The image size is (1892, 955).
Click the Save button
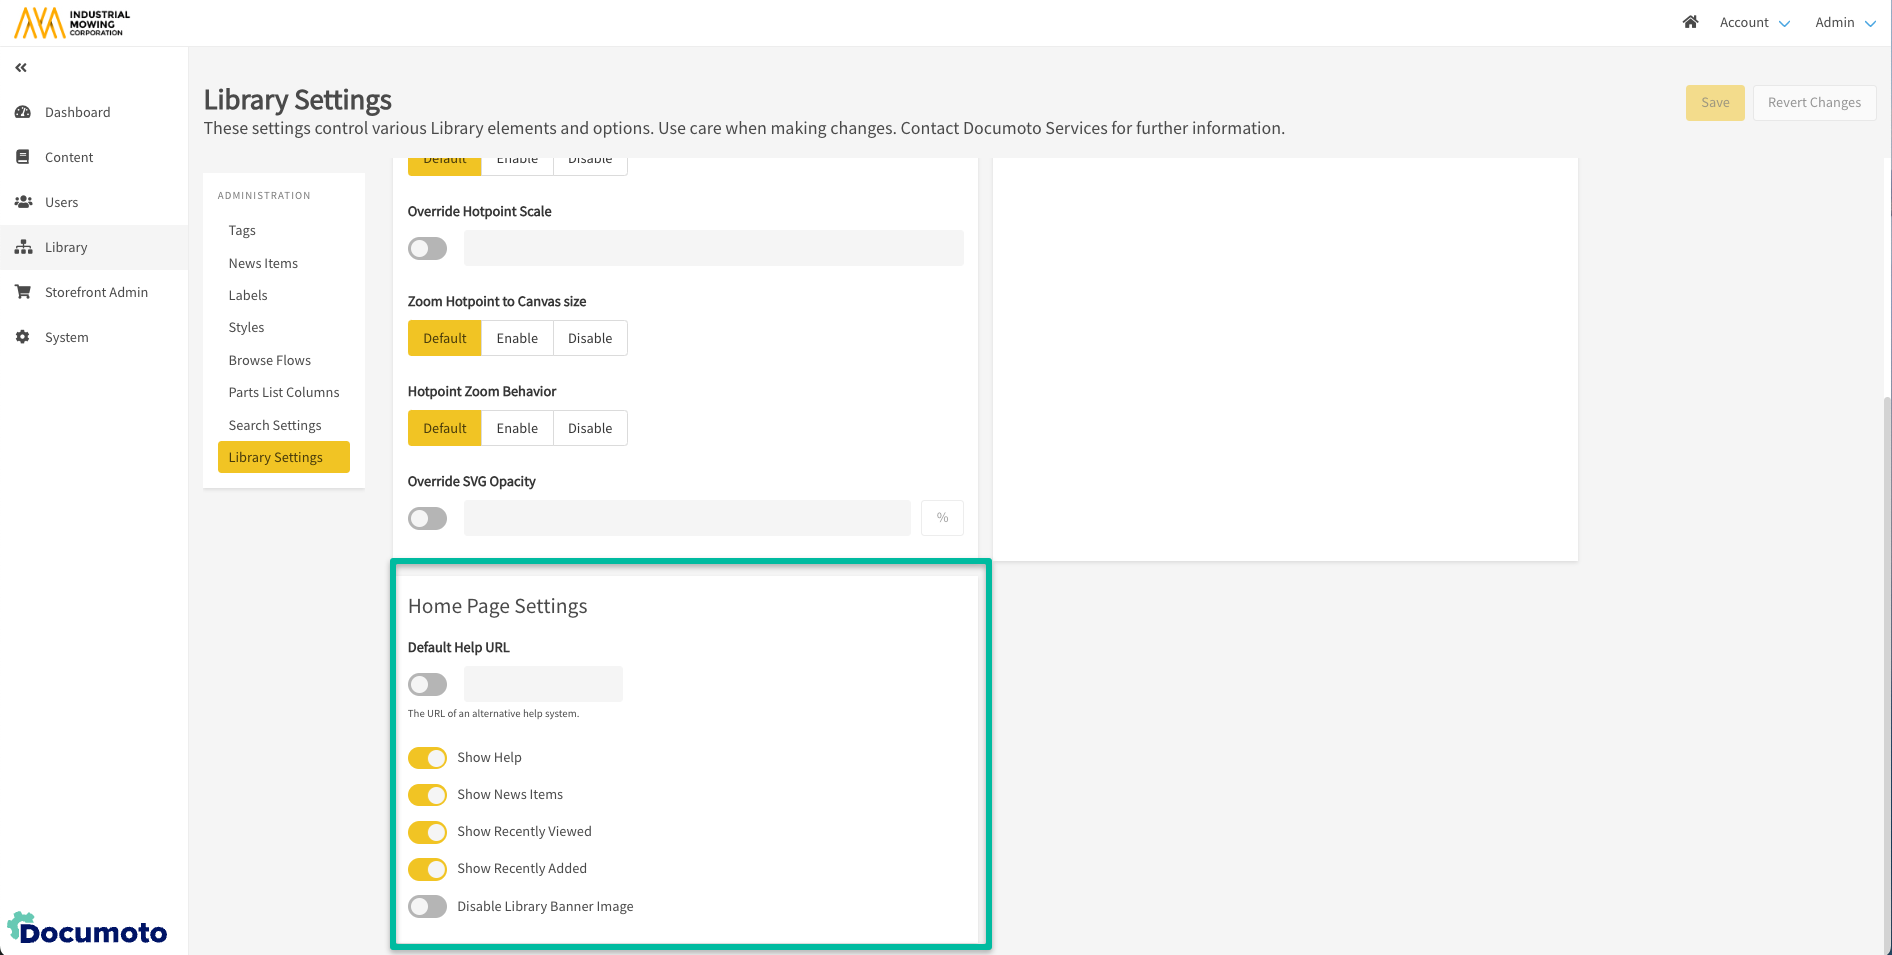click(x=1715, y=103)
